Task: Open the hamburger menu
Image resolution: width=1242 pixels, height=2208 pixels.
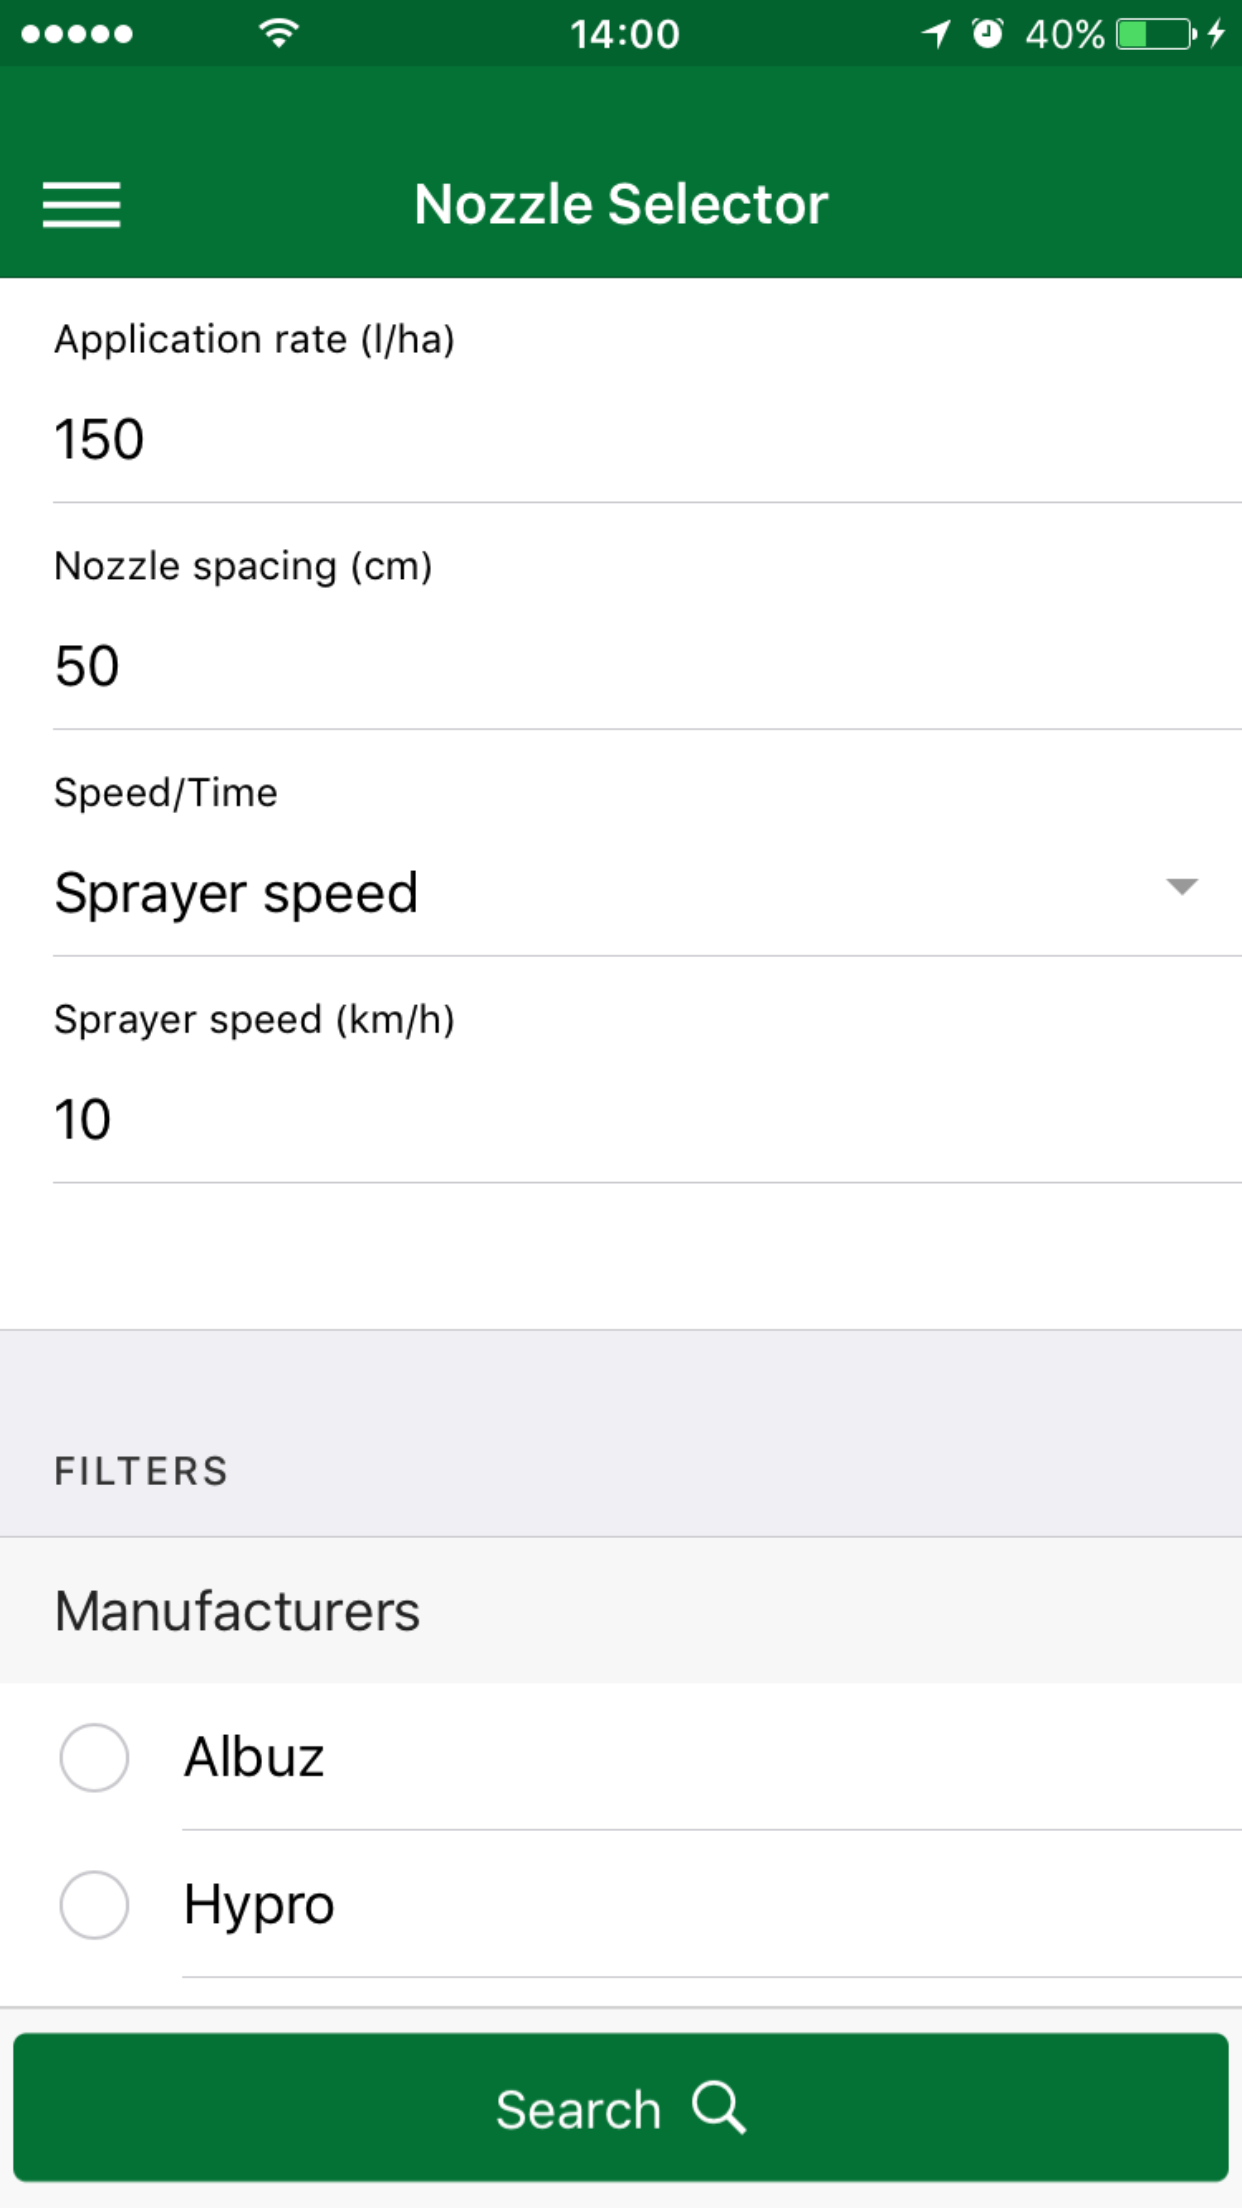Action: (81, 205)
